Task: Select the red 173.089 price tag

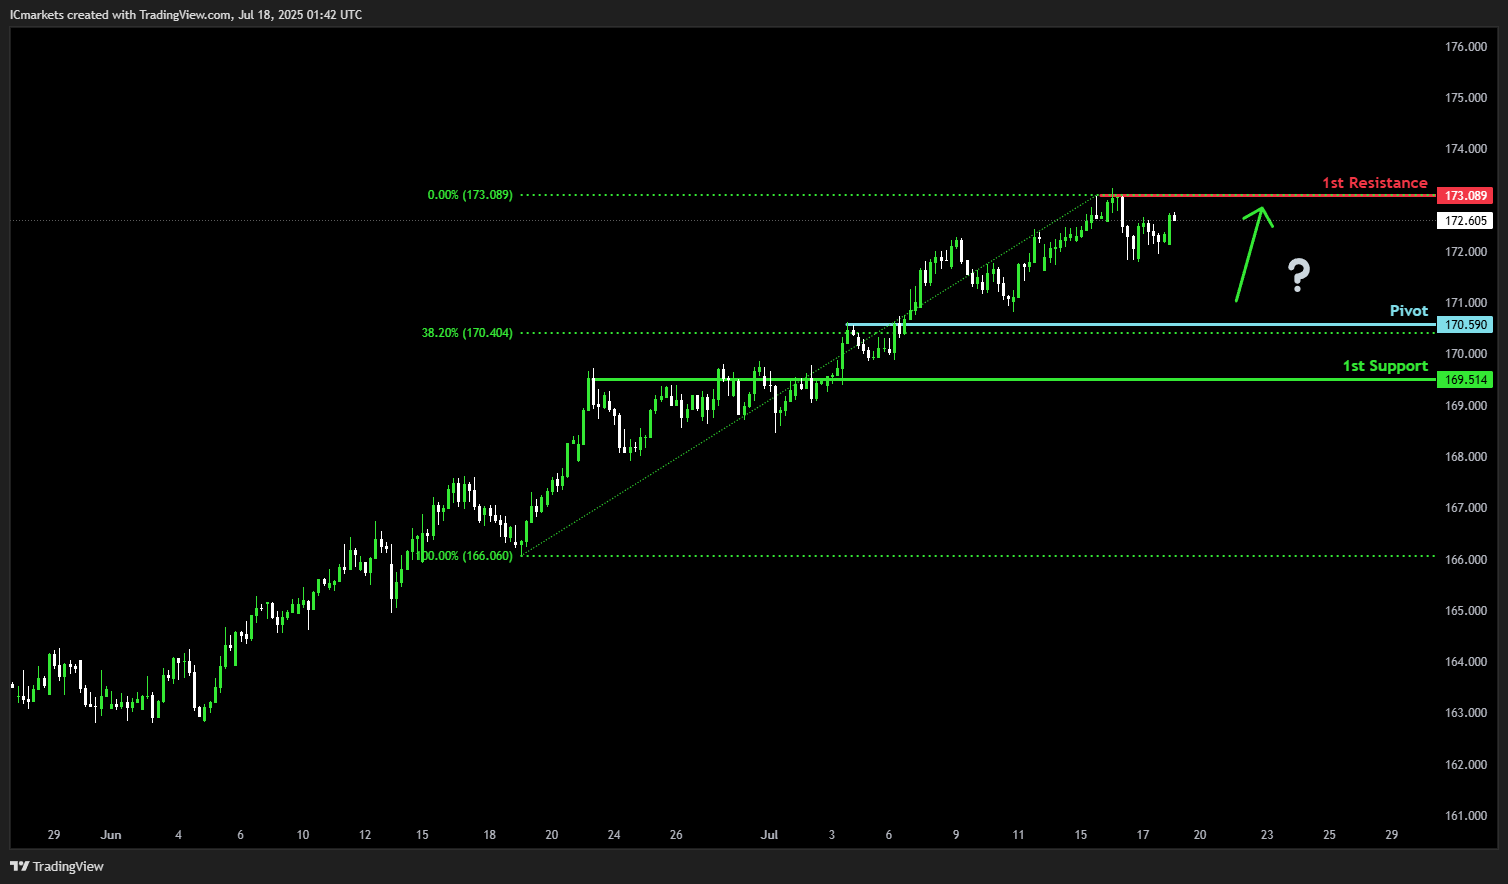Action: coord(1464,196)
